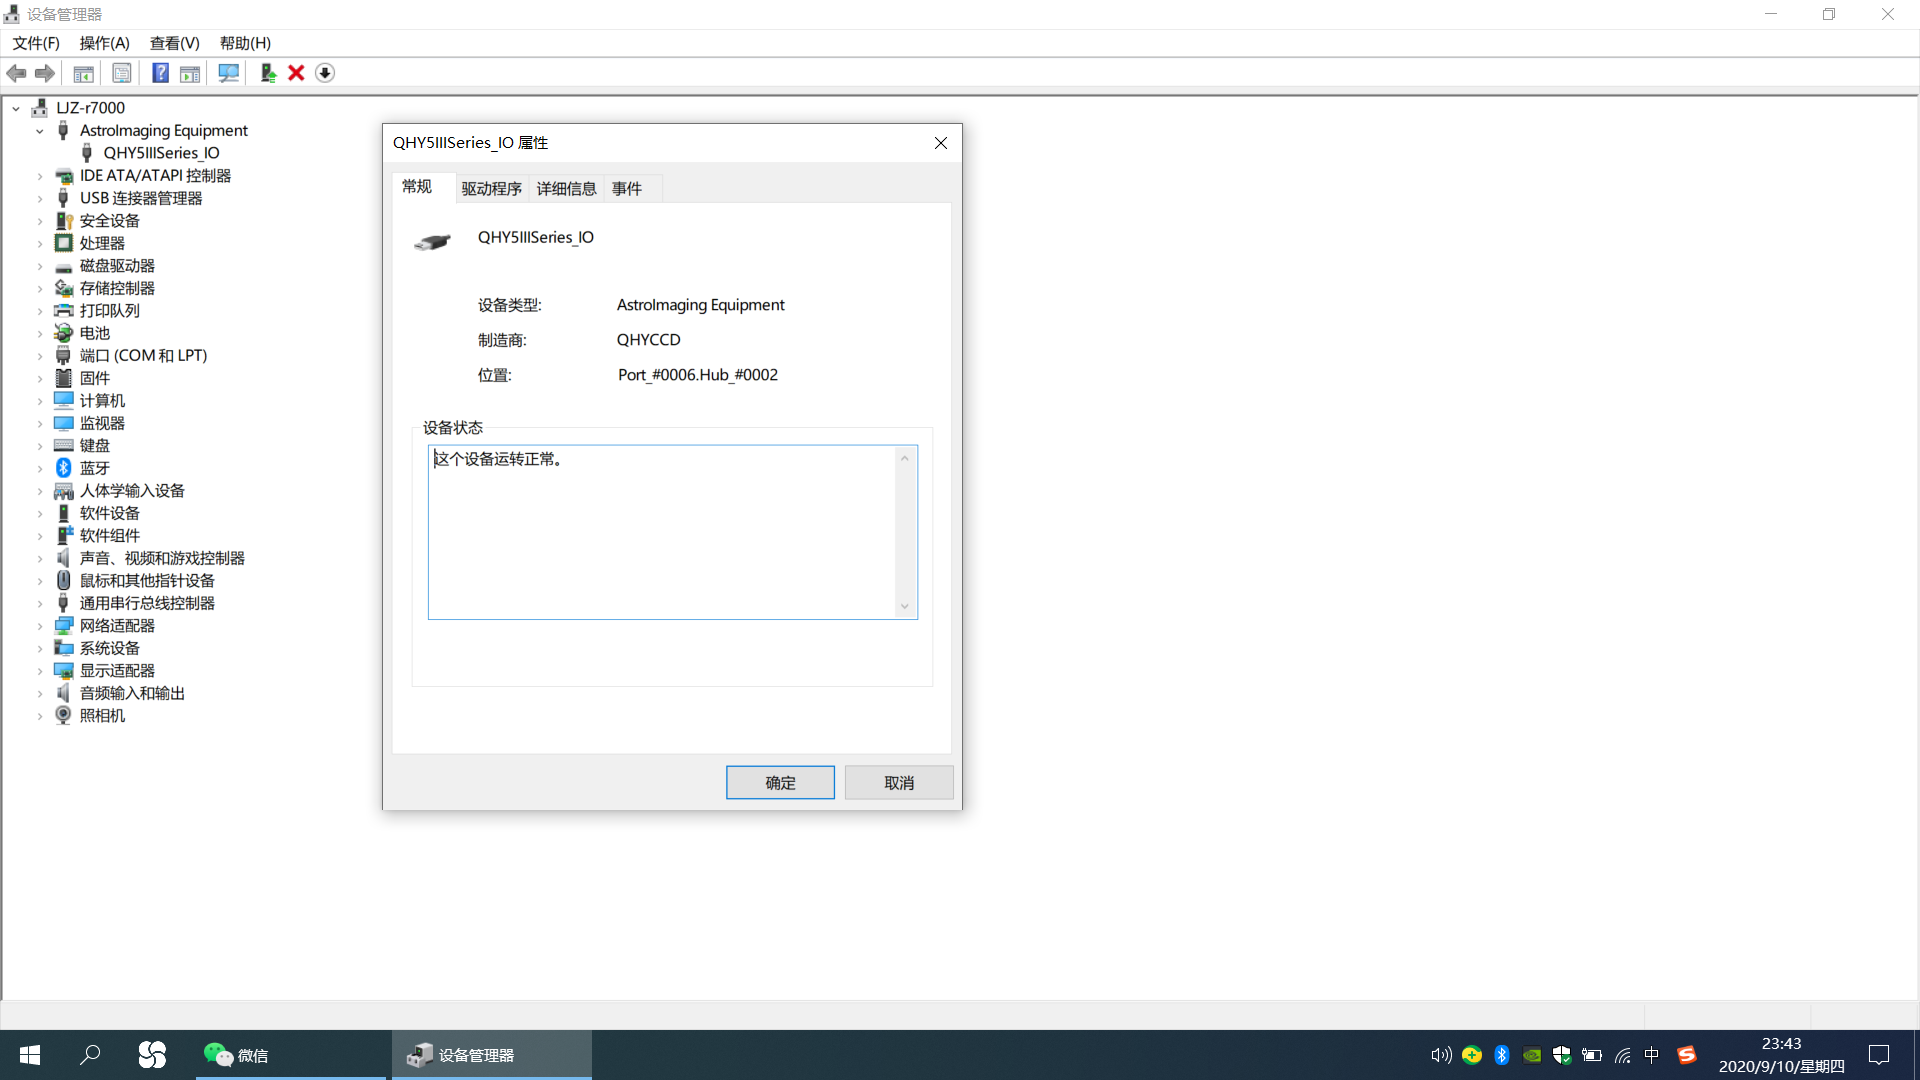Expand the 声音、视频和游戏控制器 node

[40, 558]
